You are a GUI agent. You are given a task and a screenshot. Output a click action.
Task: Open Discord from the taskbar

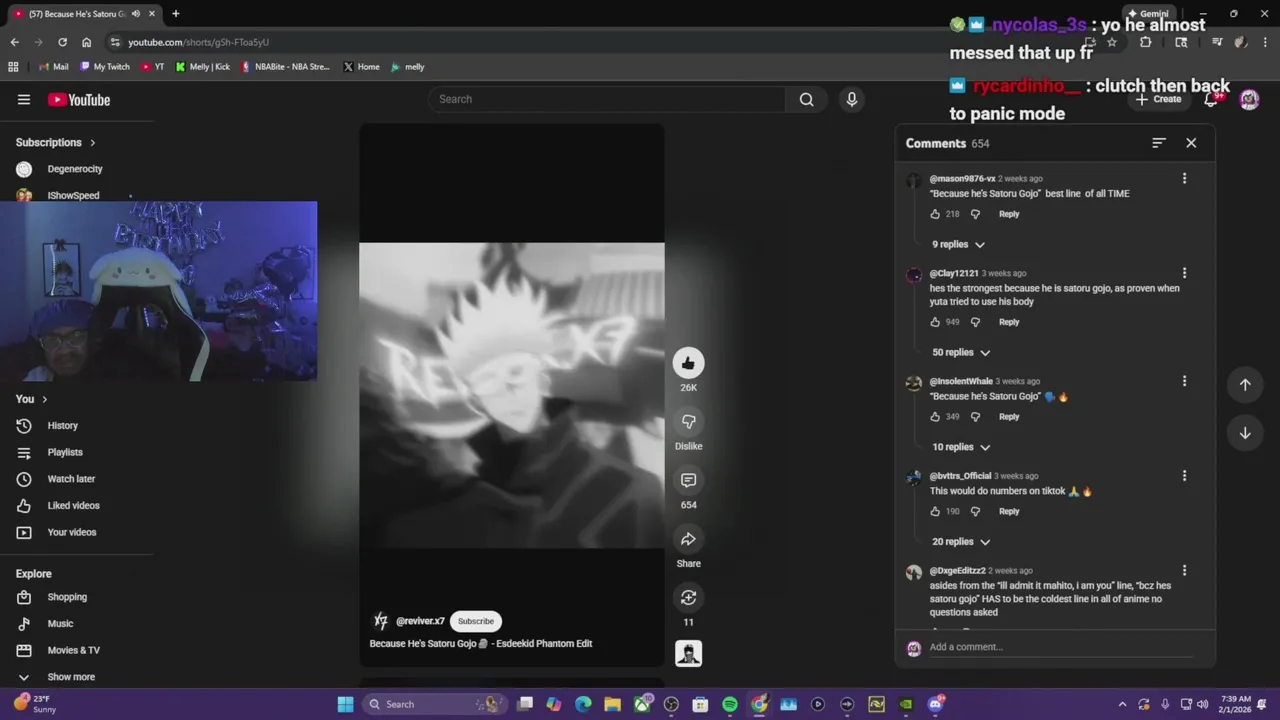936,704
